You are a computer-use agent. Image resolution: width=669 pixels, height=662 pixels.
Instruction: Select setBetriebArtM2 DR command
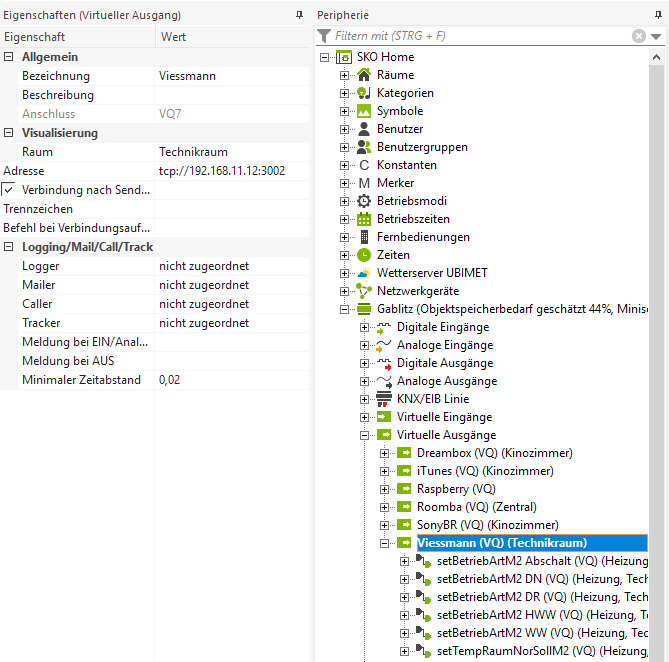[x=542, y=597]
